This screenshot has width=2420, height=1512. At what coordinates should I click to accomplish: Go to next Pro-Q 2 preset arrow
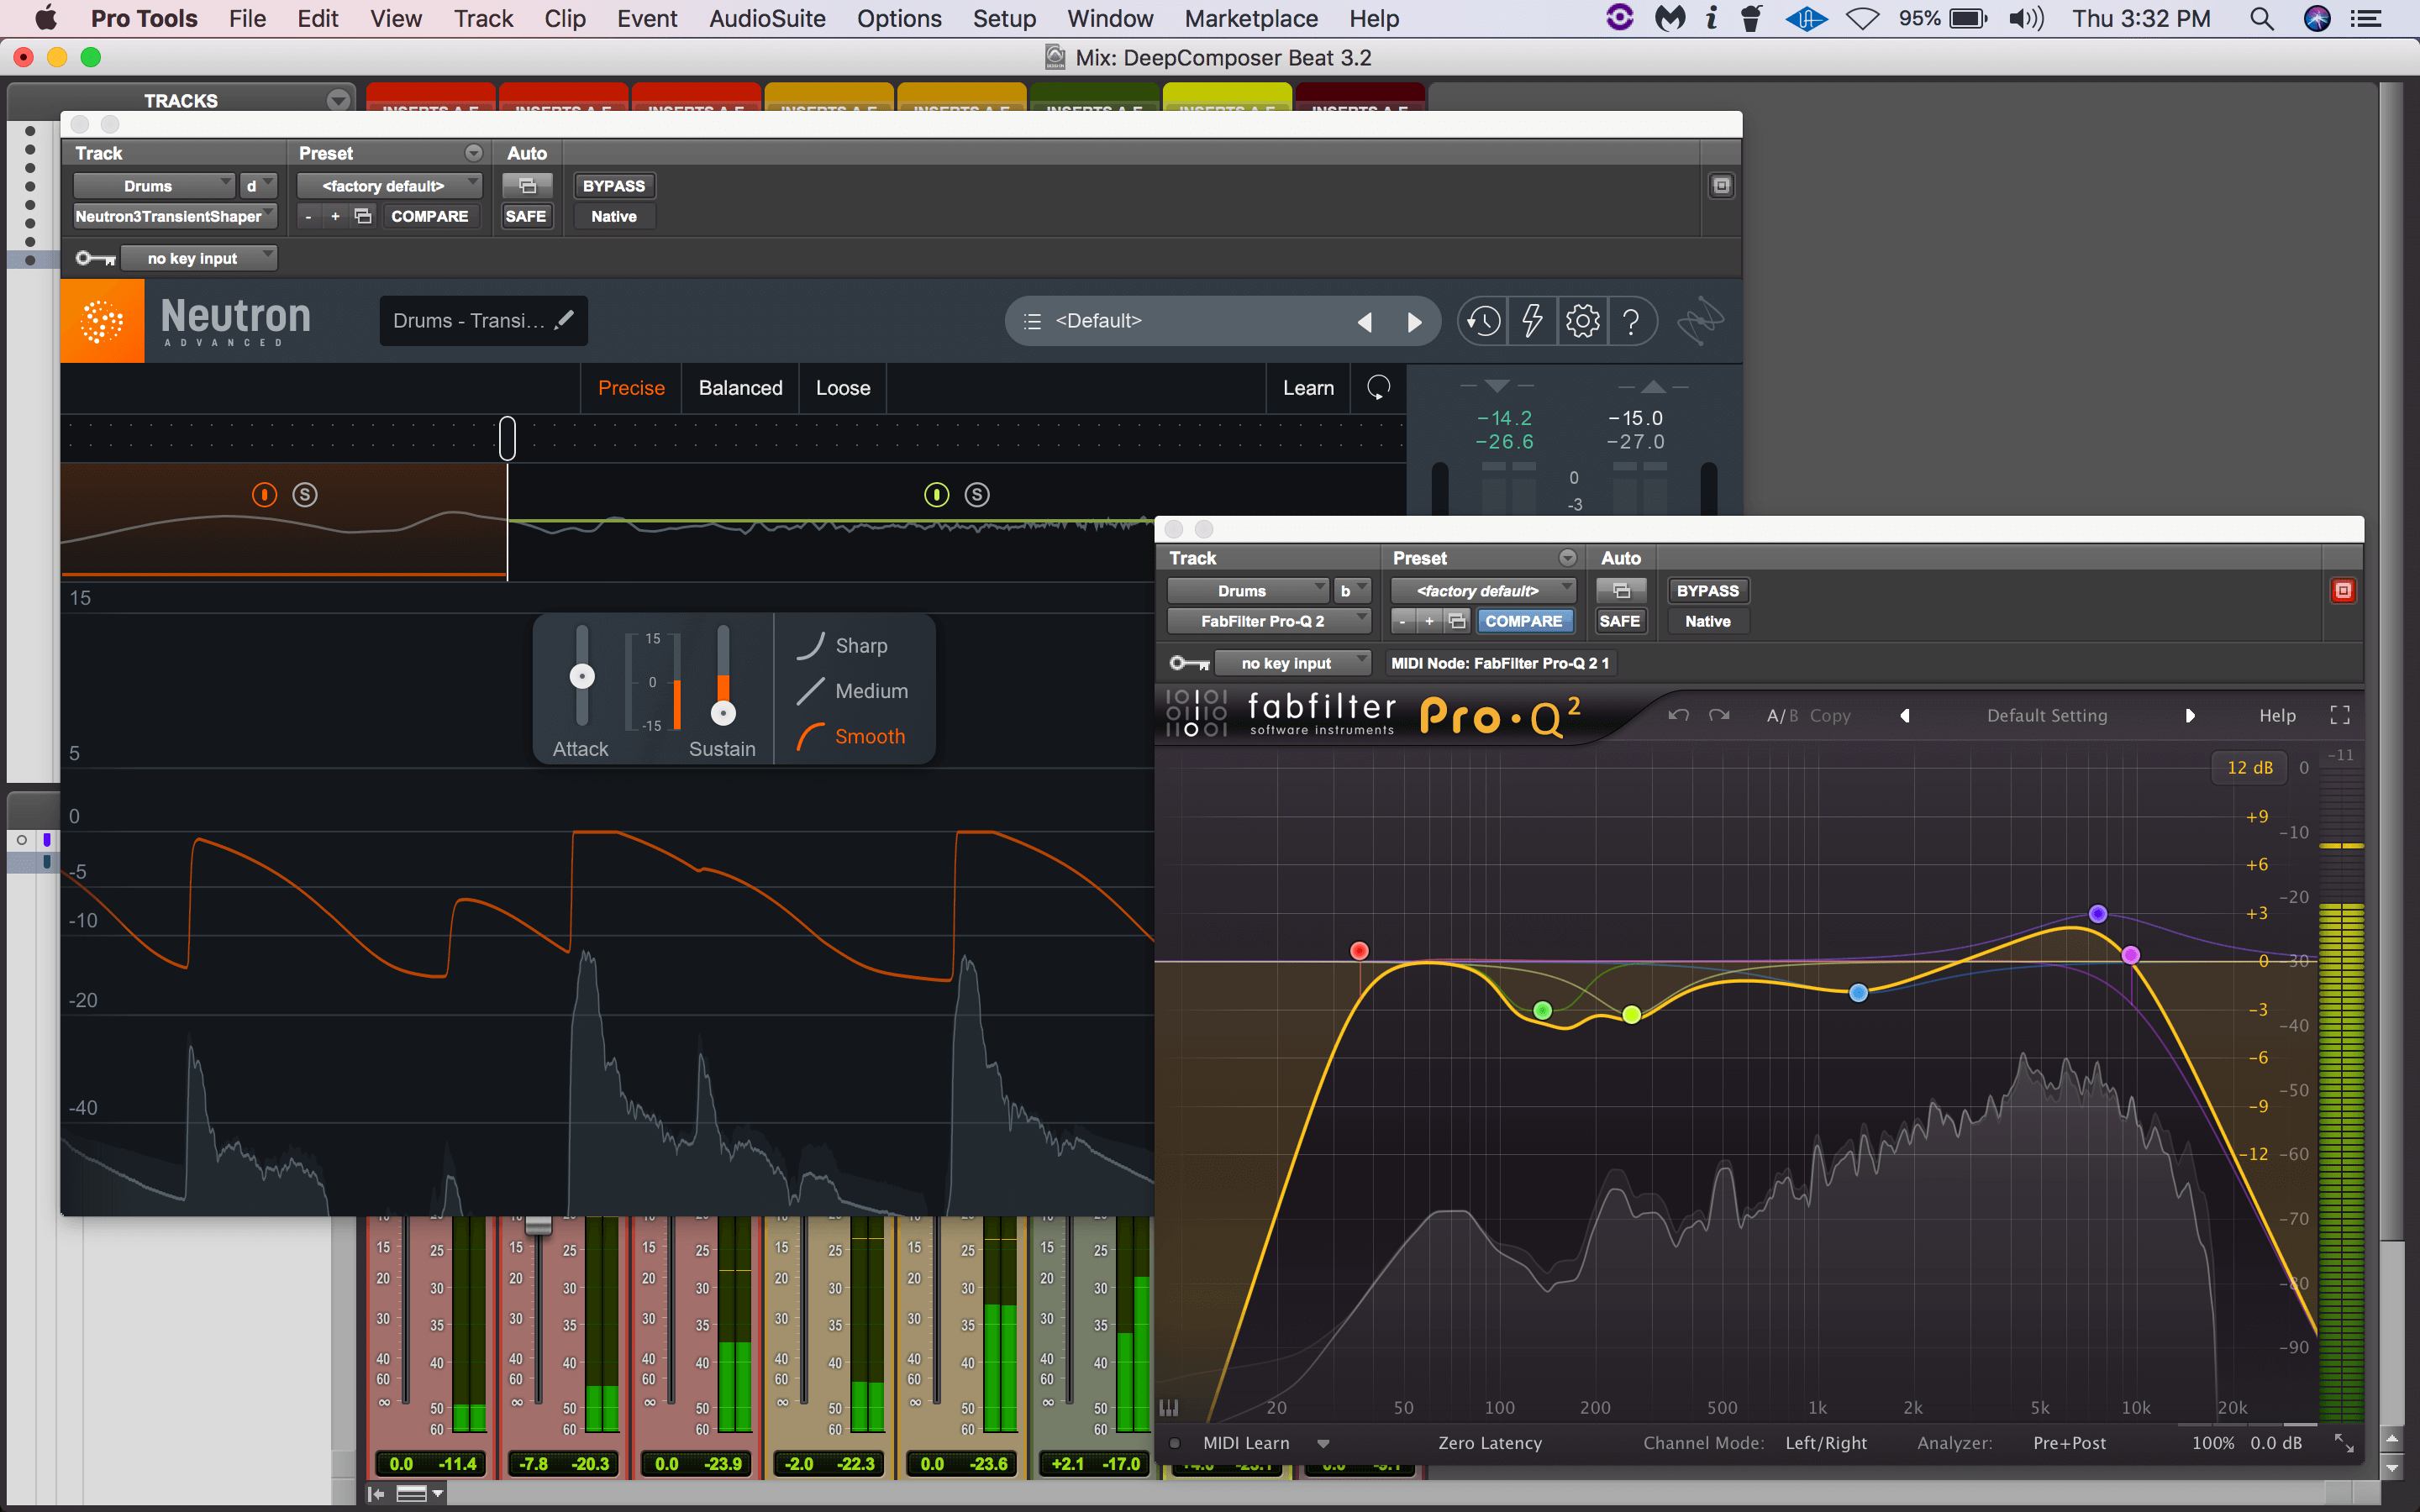2190,715
